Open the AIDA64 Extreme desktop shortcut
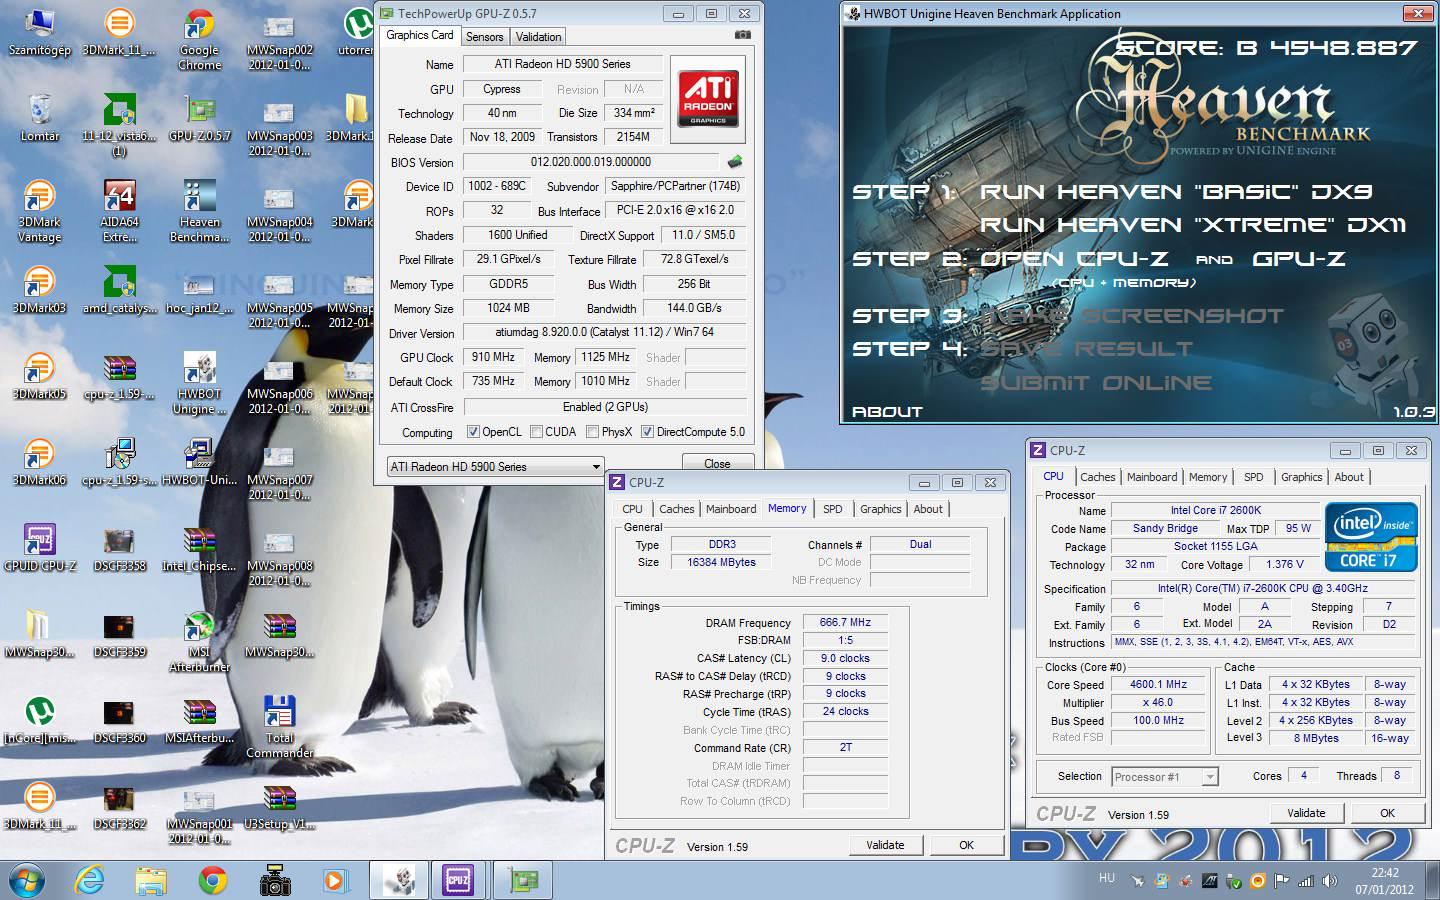Screen dimensions: 1440x900 [x=119, y=212]
